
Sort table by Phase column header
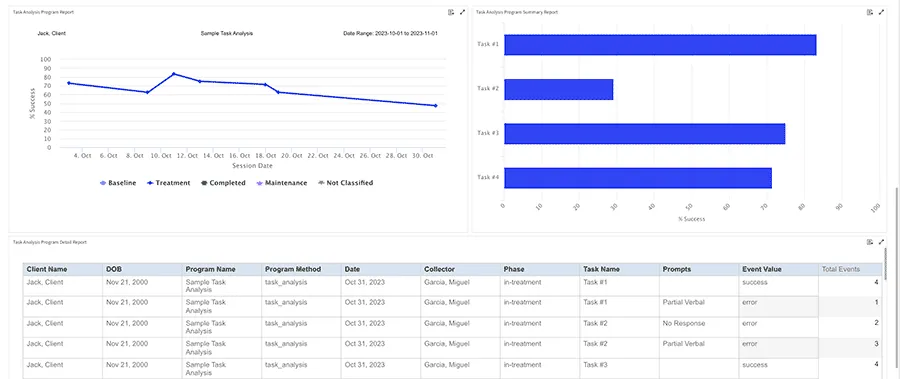click(x=540, y=269)
